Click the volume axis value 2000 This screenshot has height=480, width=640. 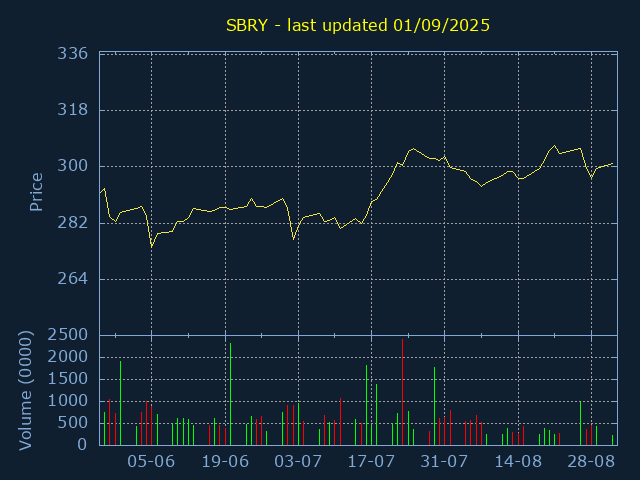pyautogui.click(x=68, y=357)
